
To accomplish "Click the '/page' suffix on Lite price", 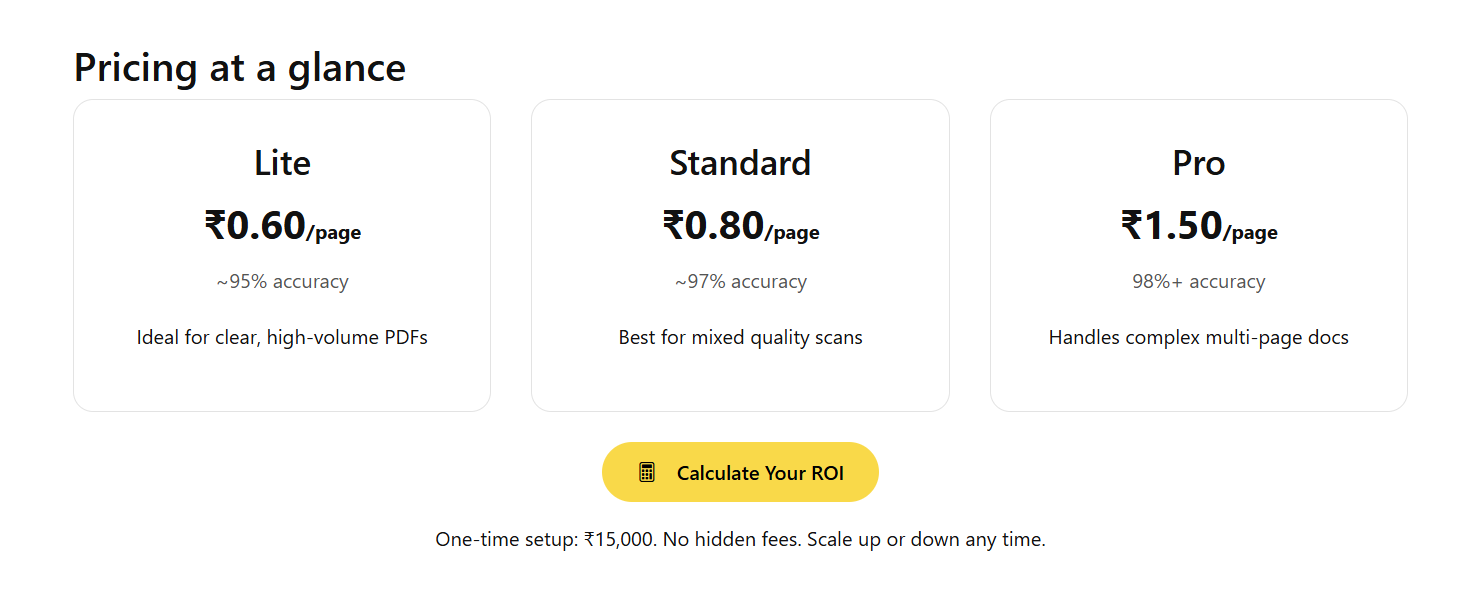I will pos(334,234).
